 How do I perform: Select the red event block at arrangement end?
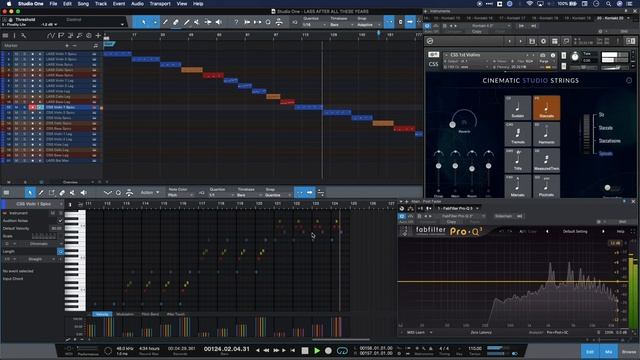[x=404, y=129]
